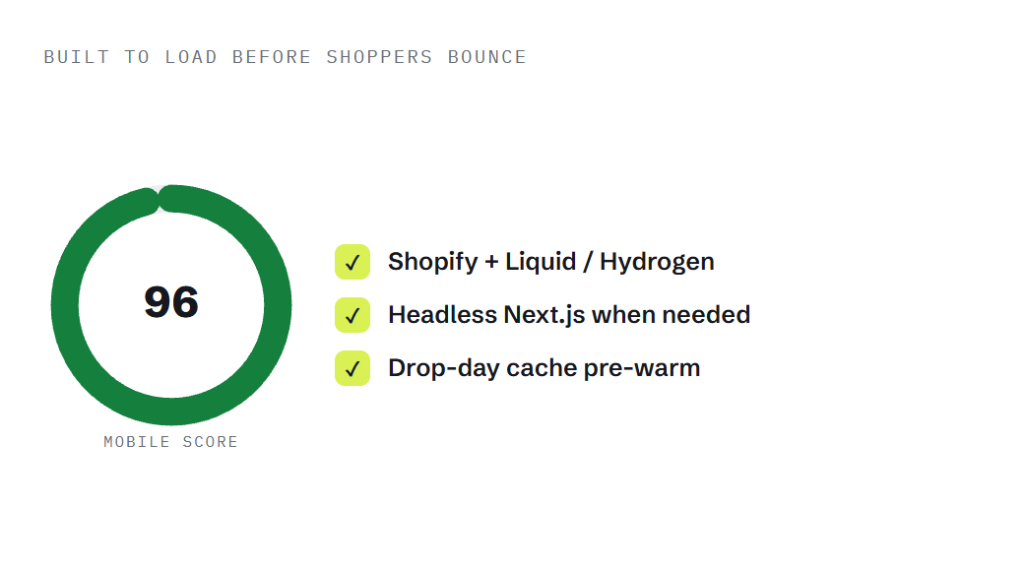Click the word Hydrogen in the first item

click(x=657, y=262)
